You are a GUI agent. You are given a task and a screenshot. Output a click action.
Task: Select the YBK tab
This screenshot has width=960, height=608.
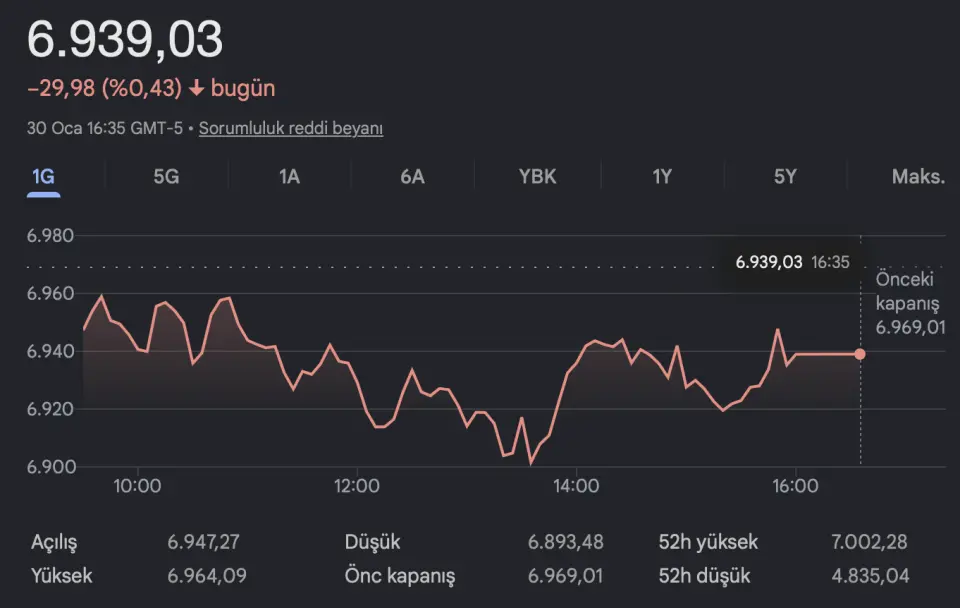click(x=537, y=177)
